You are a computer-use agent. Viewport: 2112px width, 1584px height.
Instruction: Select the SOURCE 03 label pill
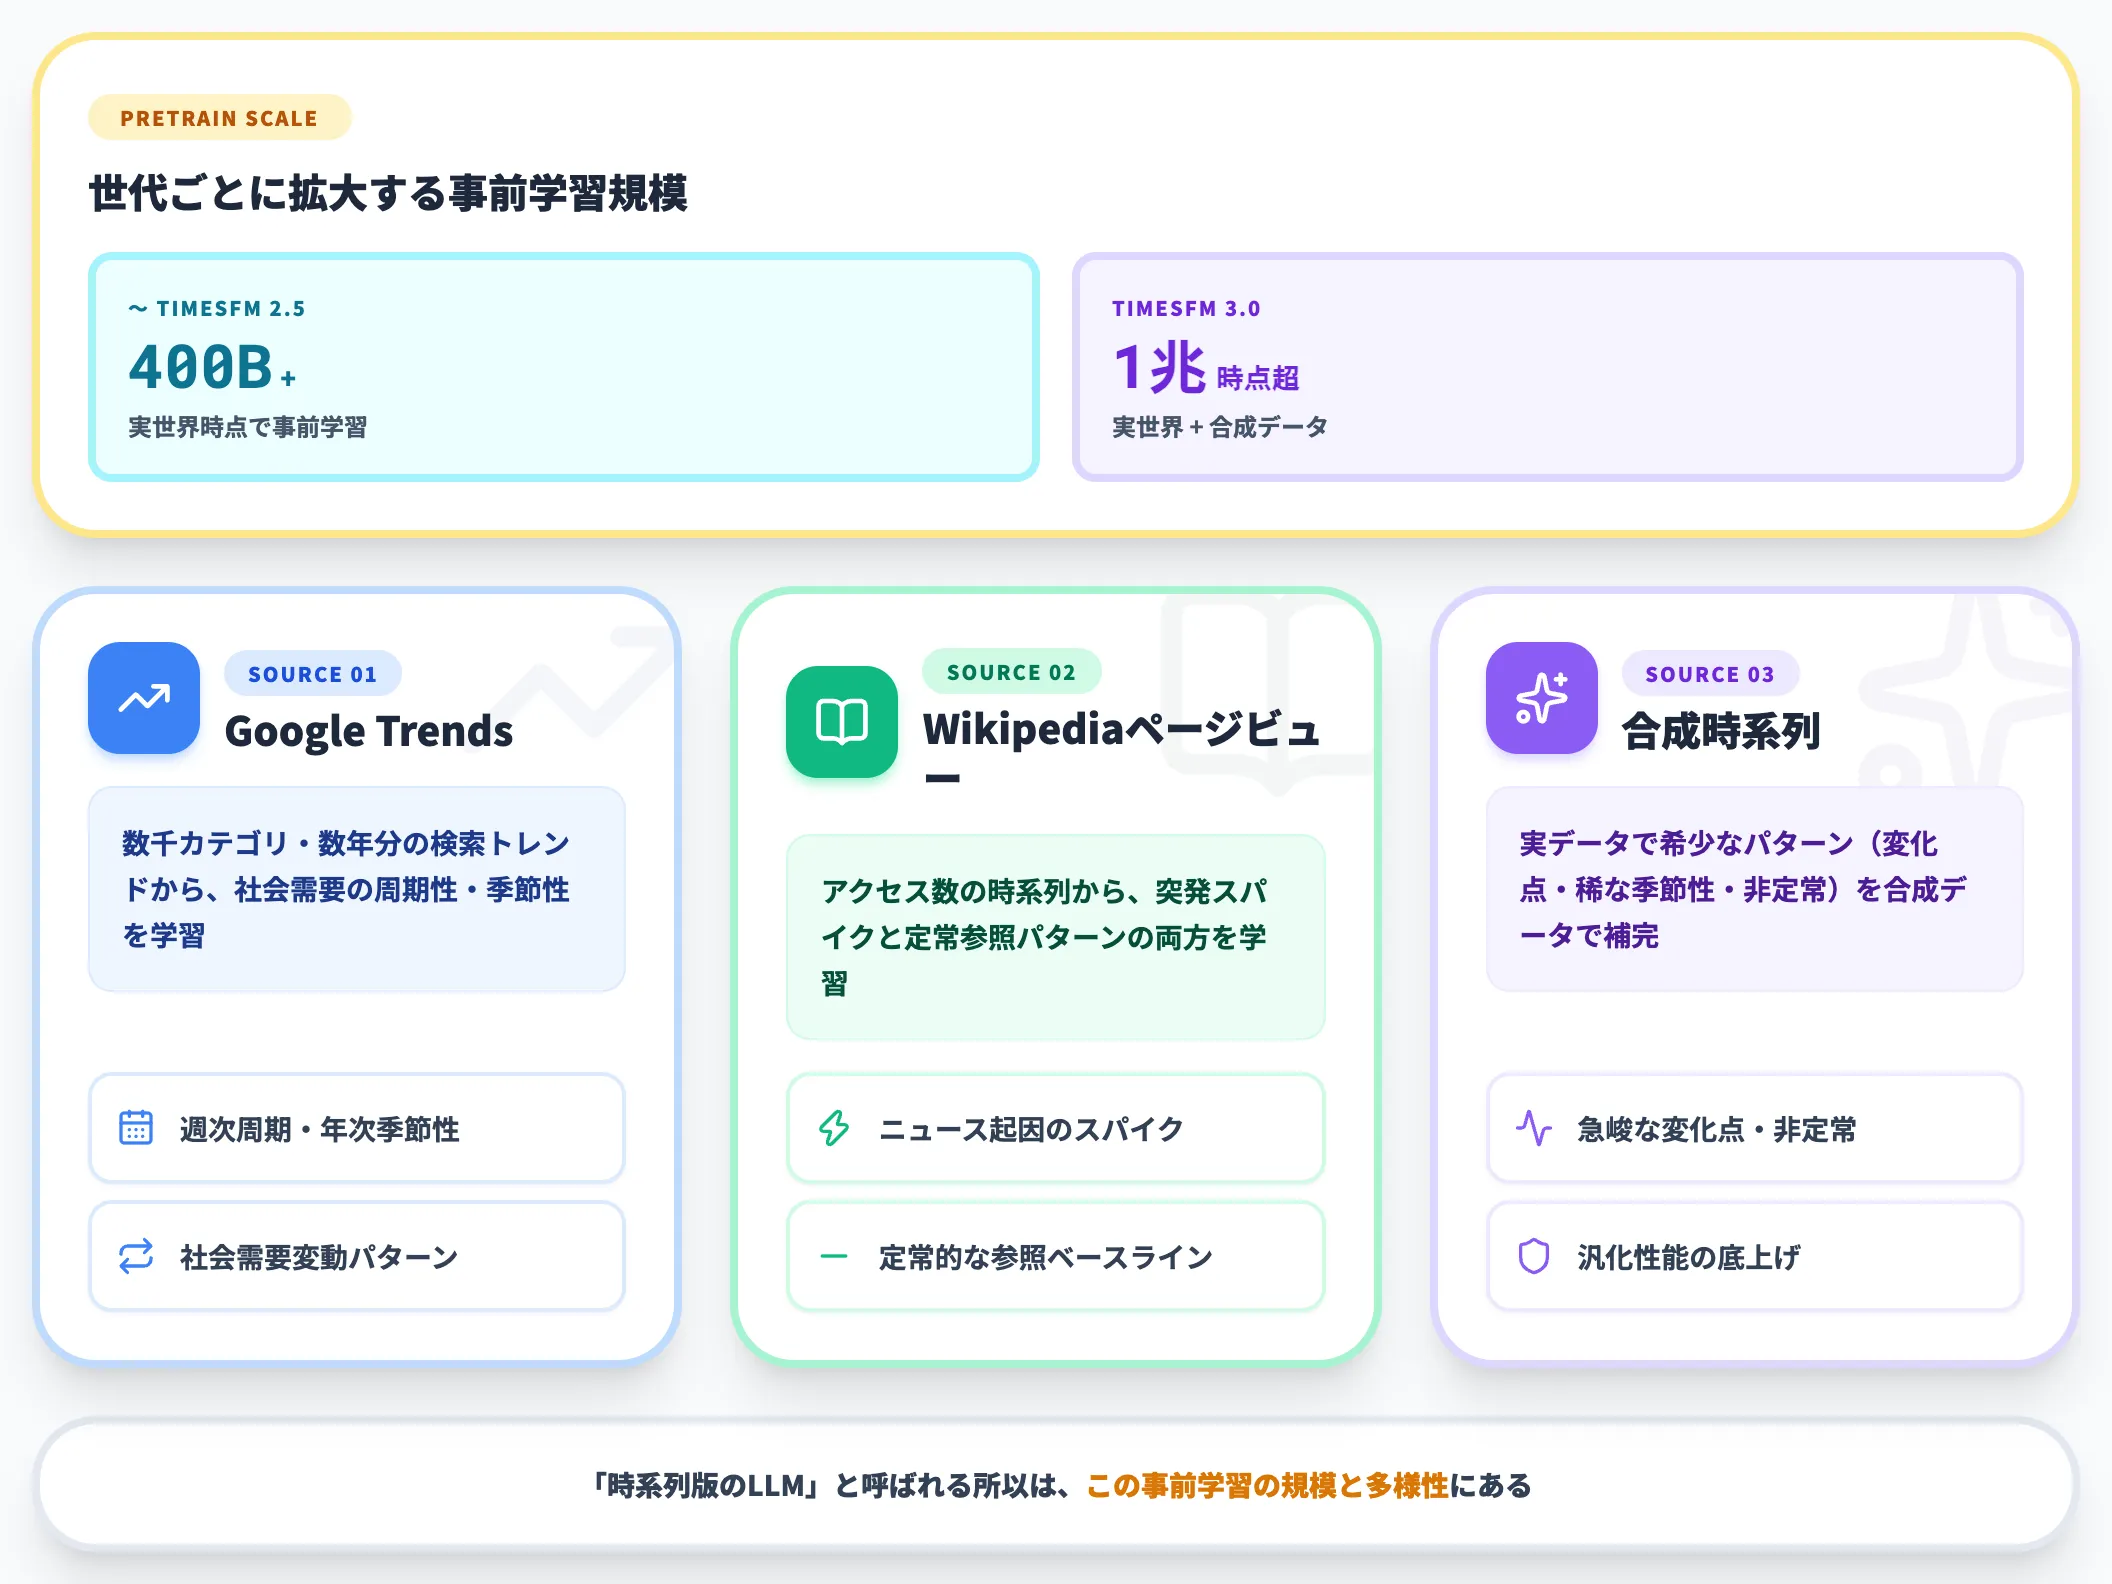point(1710,674)
